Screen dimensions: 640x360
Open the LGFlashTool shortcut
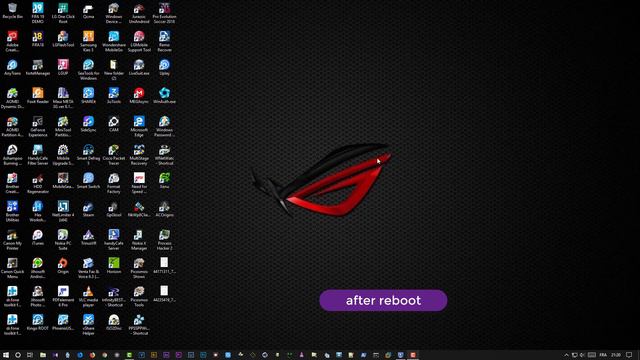[x=63, y=39]
